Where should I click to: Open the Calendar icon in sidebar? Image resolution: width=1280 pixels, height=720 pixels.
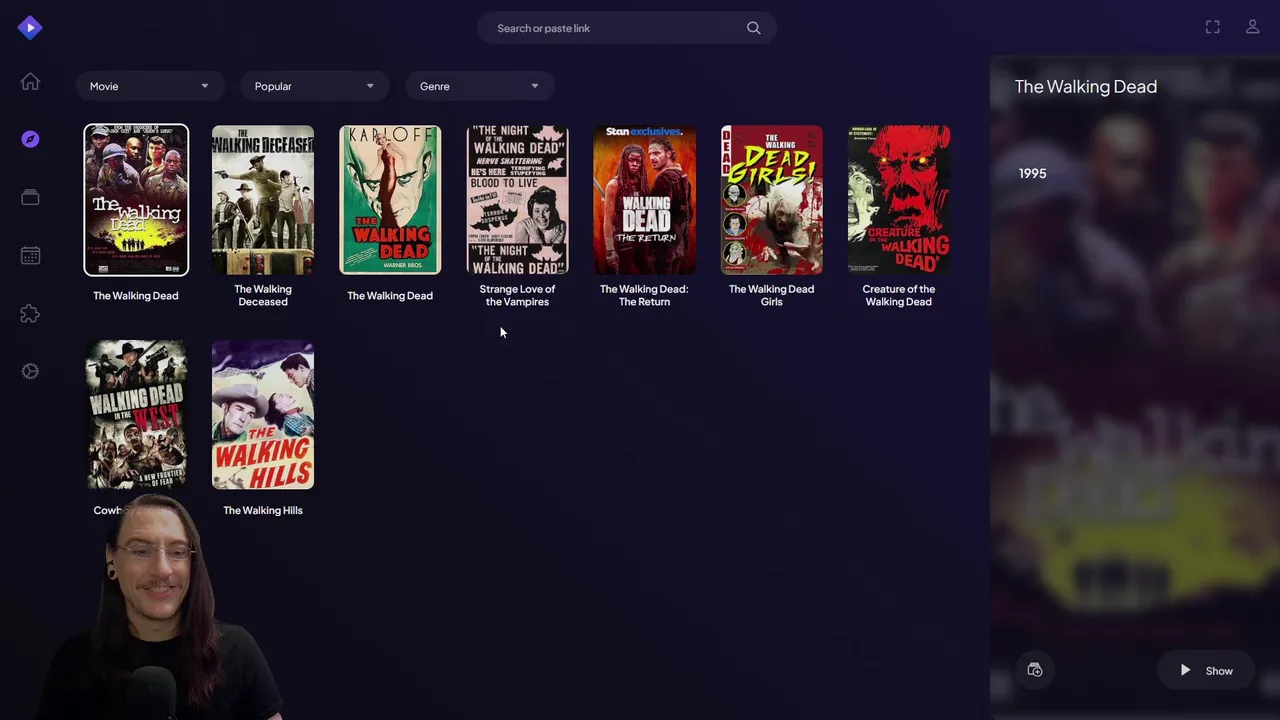[30, 255]
